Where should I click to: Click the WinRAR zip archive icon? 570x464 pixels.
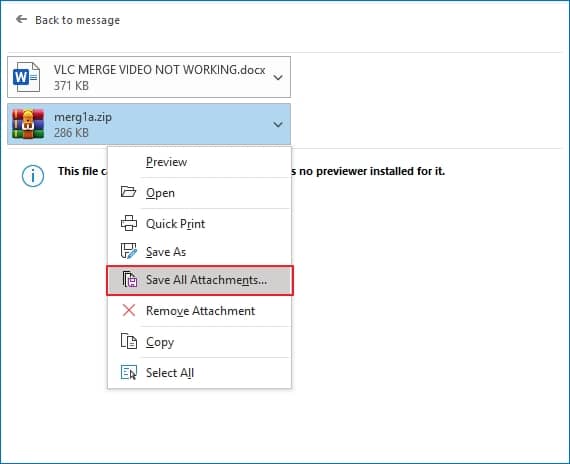(x=28, y=124)
